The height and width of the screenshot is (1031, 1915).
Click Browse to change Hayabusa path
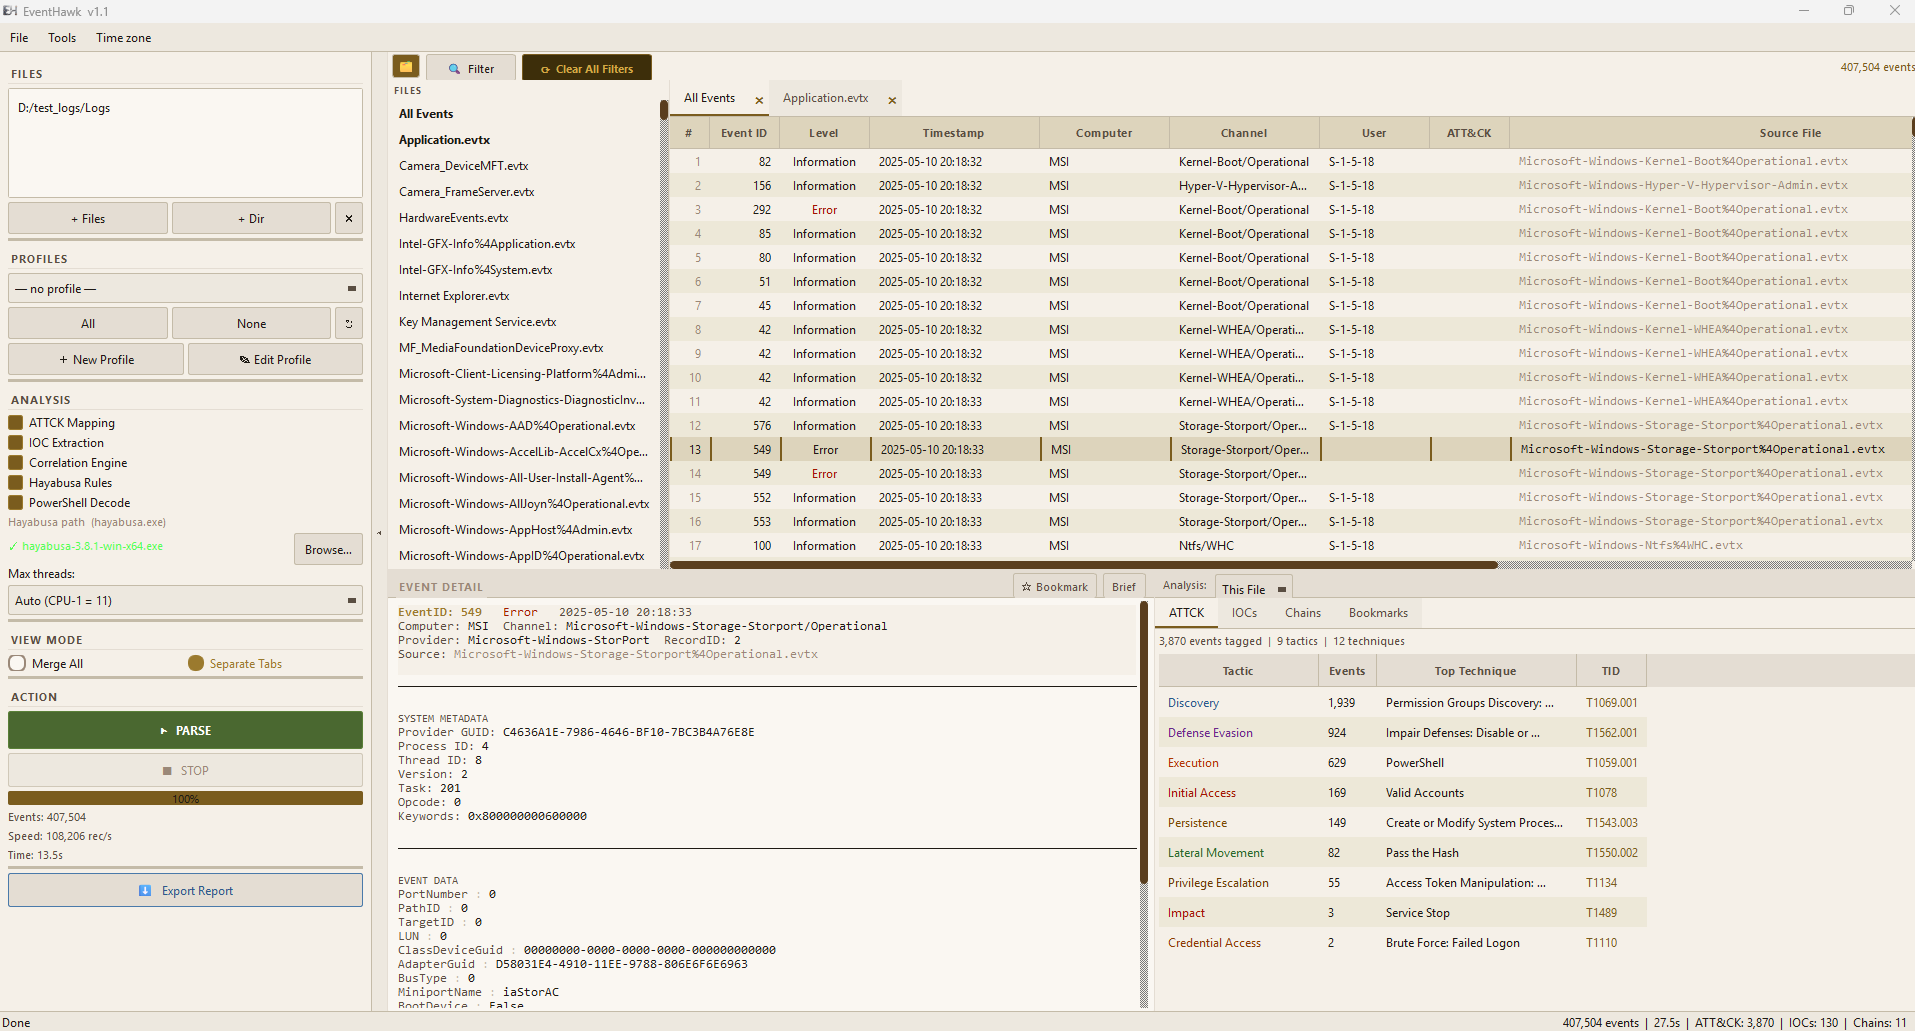(327, 549)
